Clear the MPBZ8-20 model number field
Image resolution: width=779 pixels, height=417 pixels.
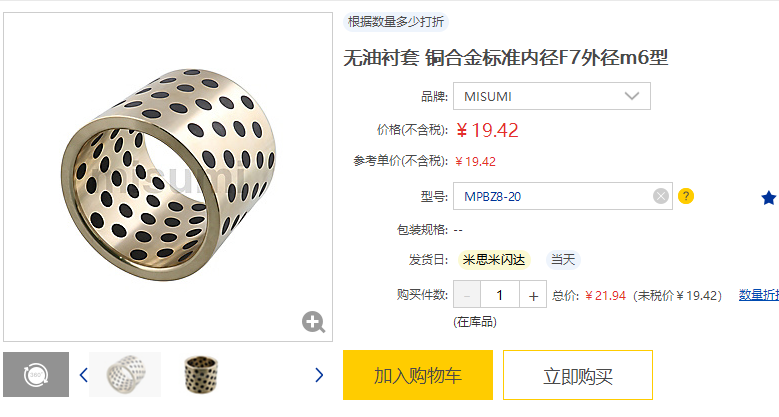(x=661, y=196)
